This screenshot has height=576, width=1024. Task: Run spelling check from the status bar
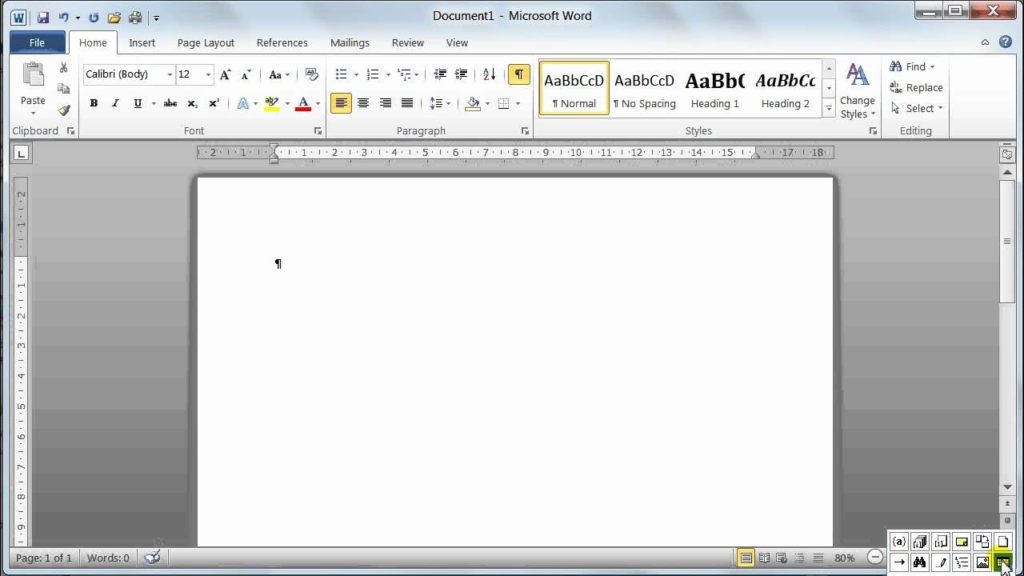click(152, 557)
